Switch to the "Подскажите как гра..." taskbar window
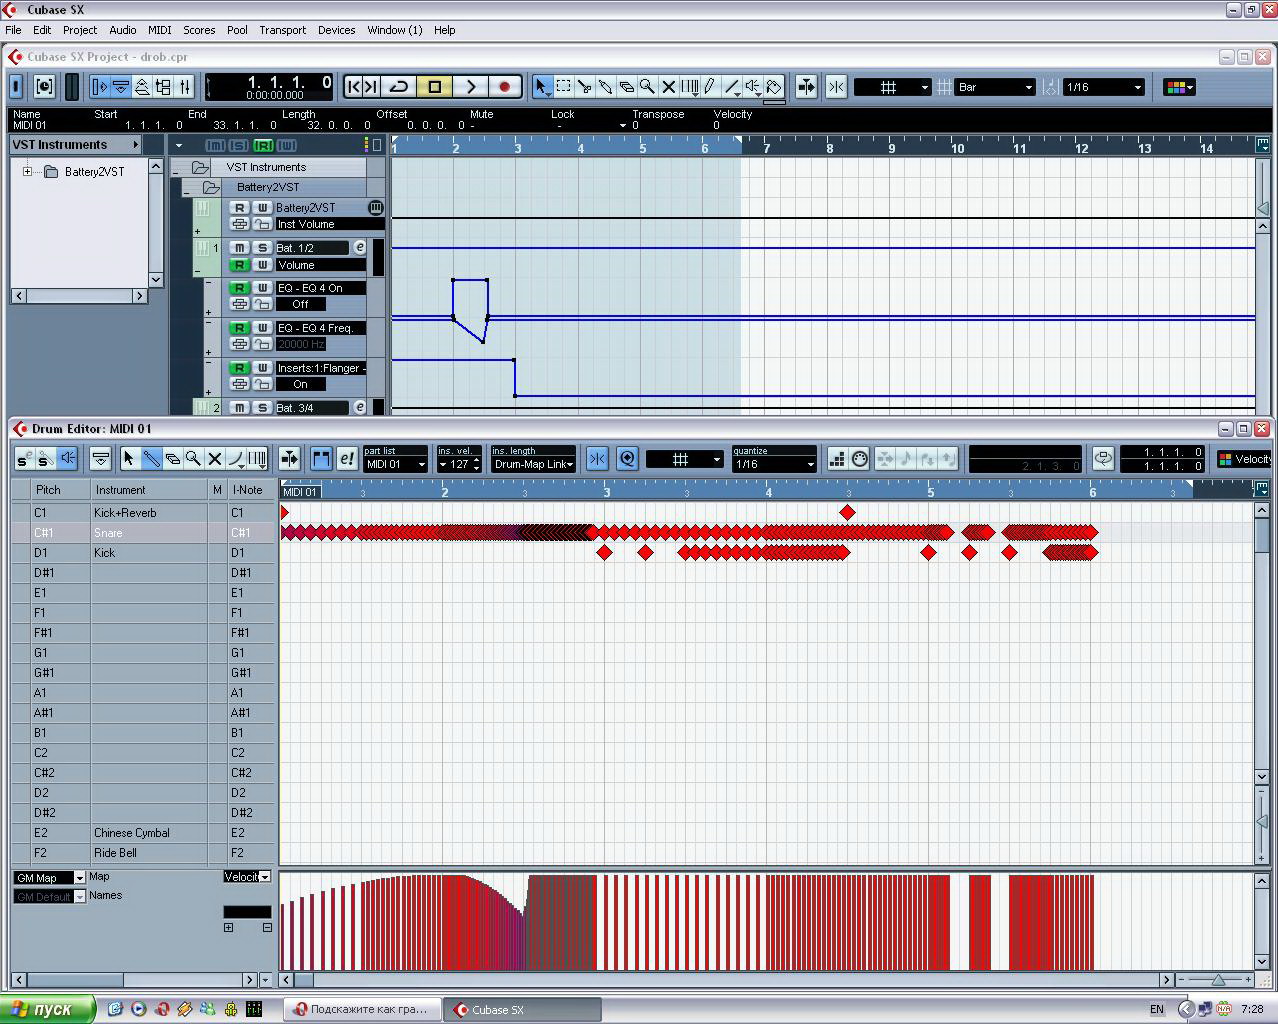Screen dimensions: 1278x1024 click(x=362, y=1009)
